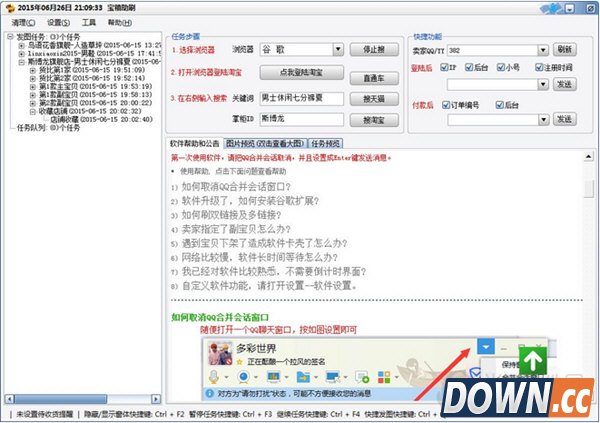600x423 pixels.
Task: Toggle the IP checkbox after 登陆后
Action: click(444, 67)
